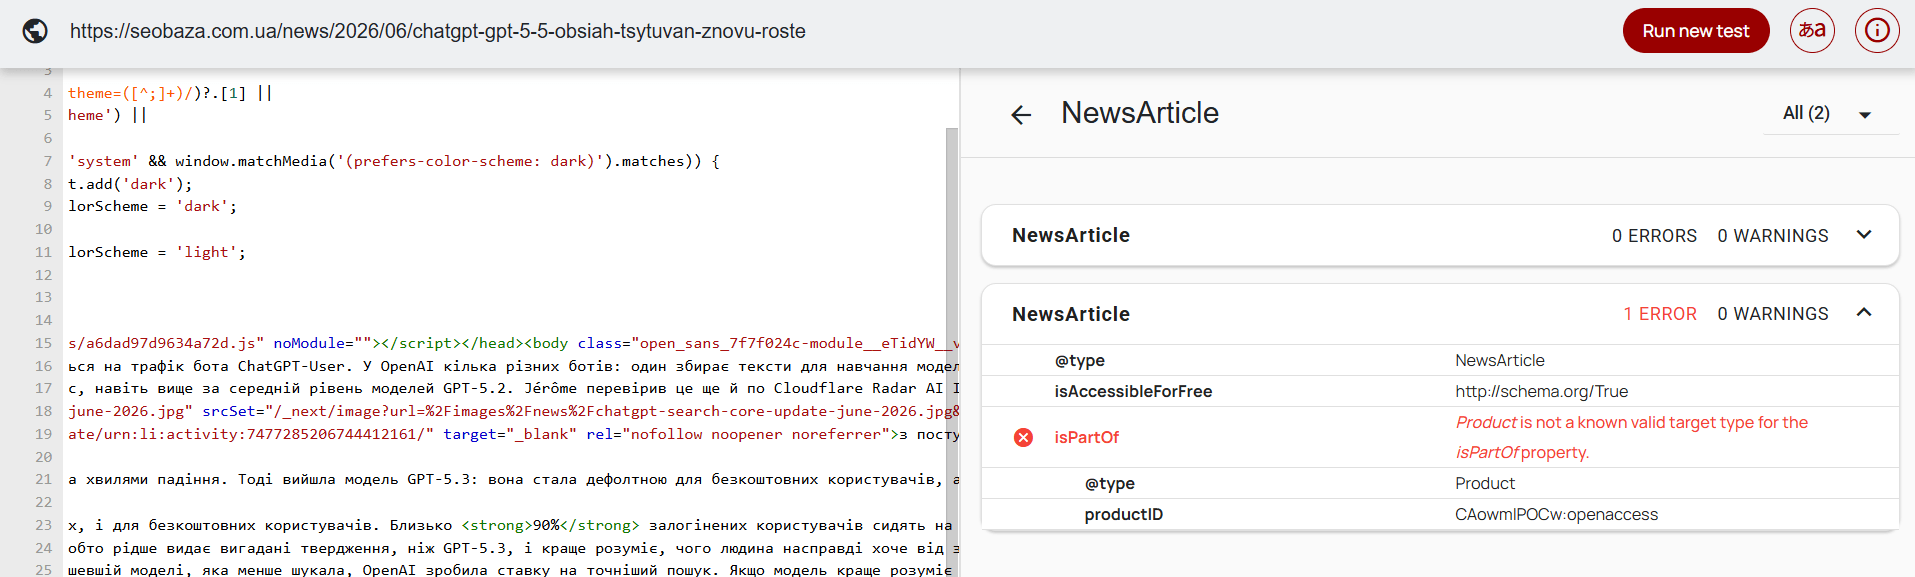Image resolution: width=1915 pixels, height=577 pixels.
Task: Click the red error icon beside isPartOf
Action: 1023,437
